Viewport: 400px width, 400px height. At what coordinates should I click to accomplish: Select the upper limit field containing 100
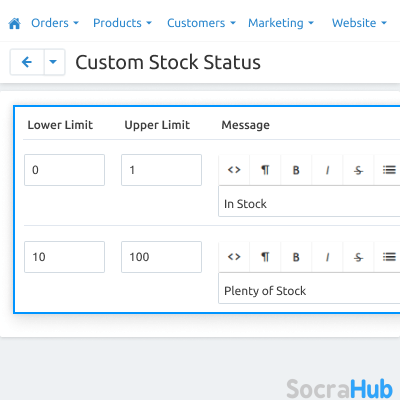click(x=162, y=257)
